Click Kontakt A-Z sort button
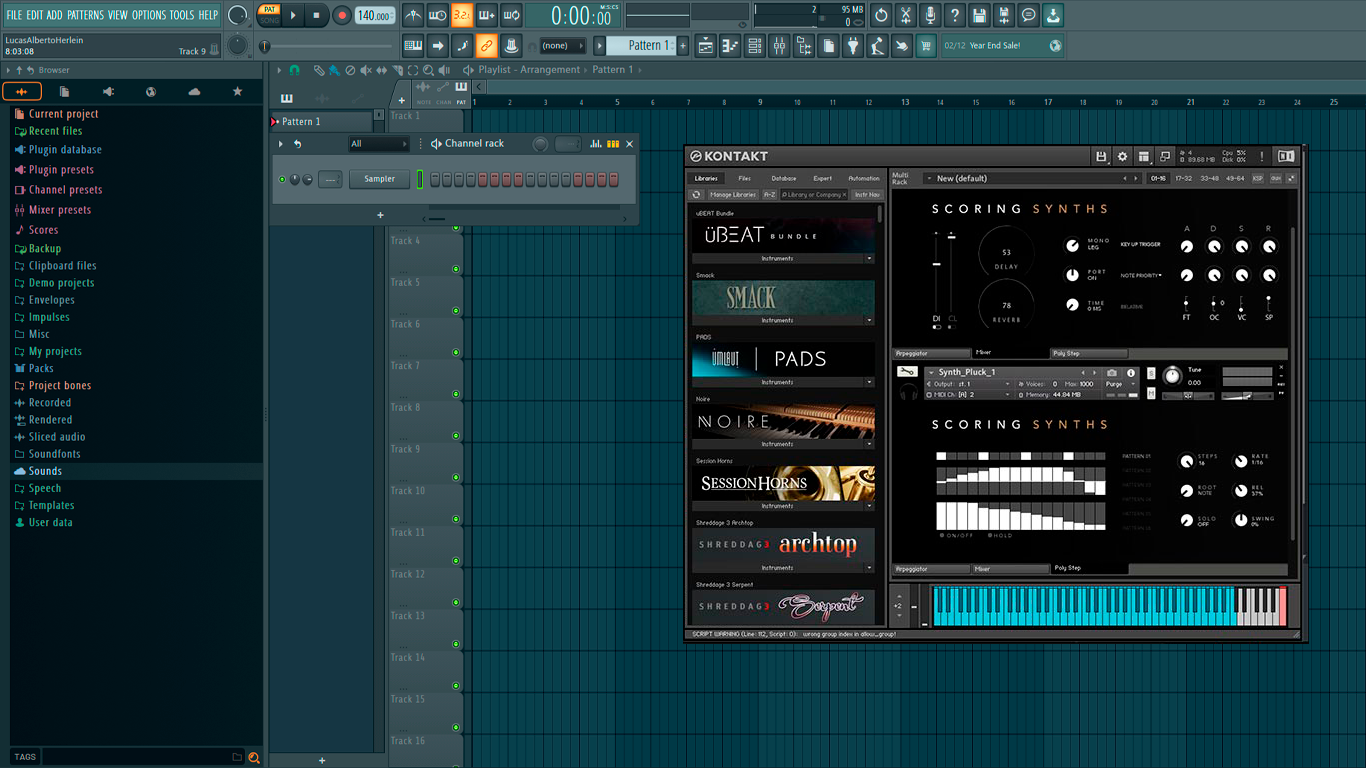This screenshot has height=768, width=1366. (x=770, y=195)
